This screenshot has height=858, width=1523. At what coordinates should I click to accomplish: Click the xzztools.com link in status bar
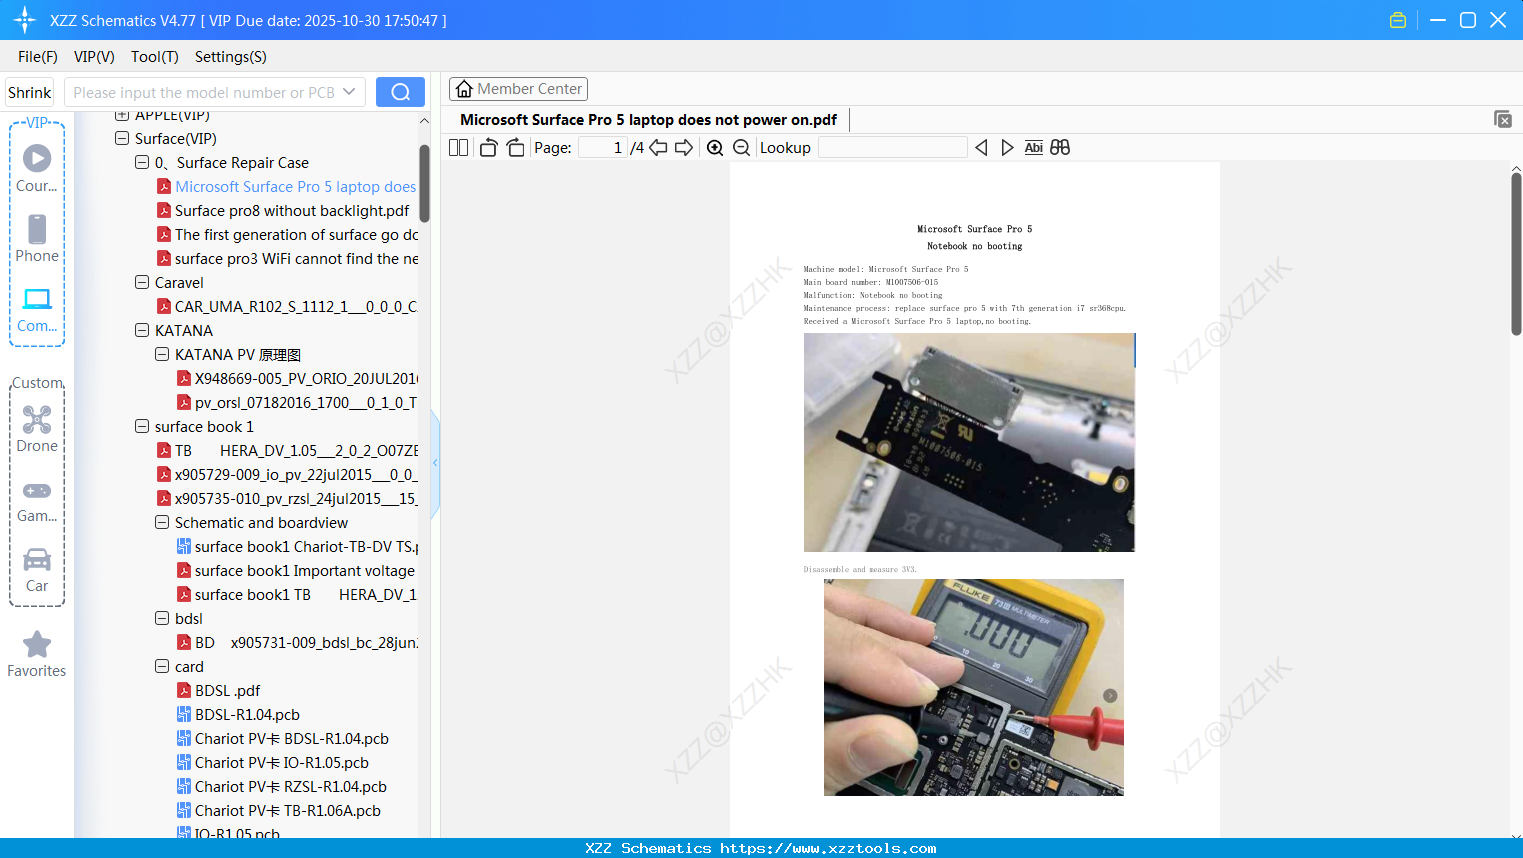tap(828, 848)
